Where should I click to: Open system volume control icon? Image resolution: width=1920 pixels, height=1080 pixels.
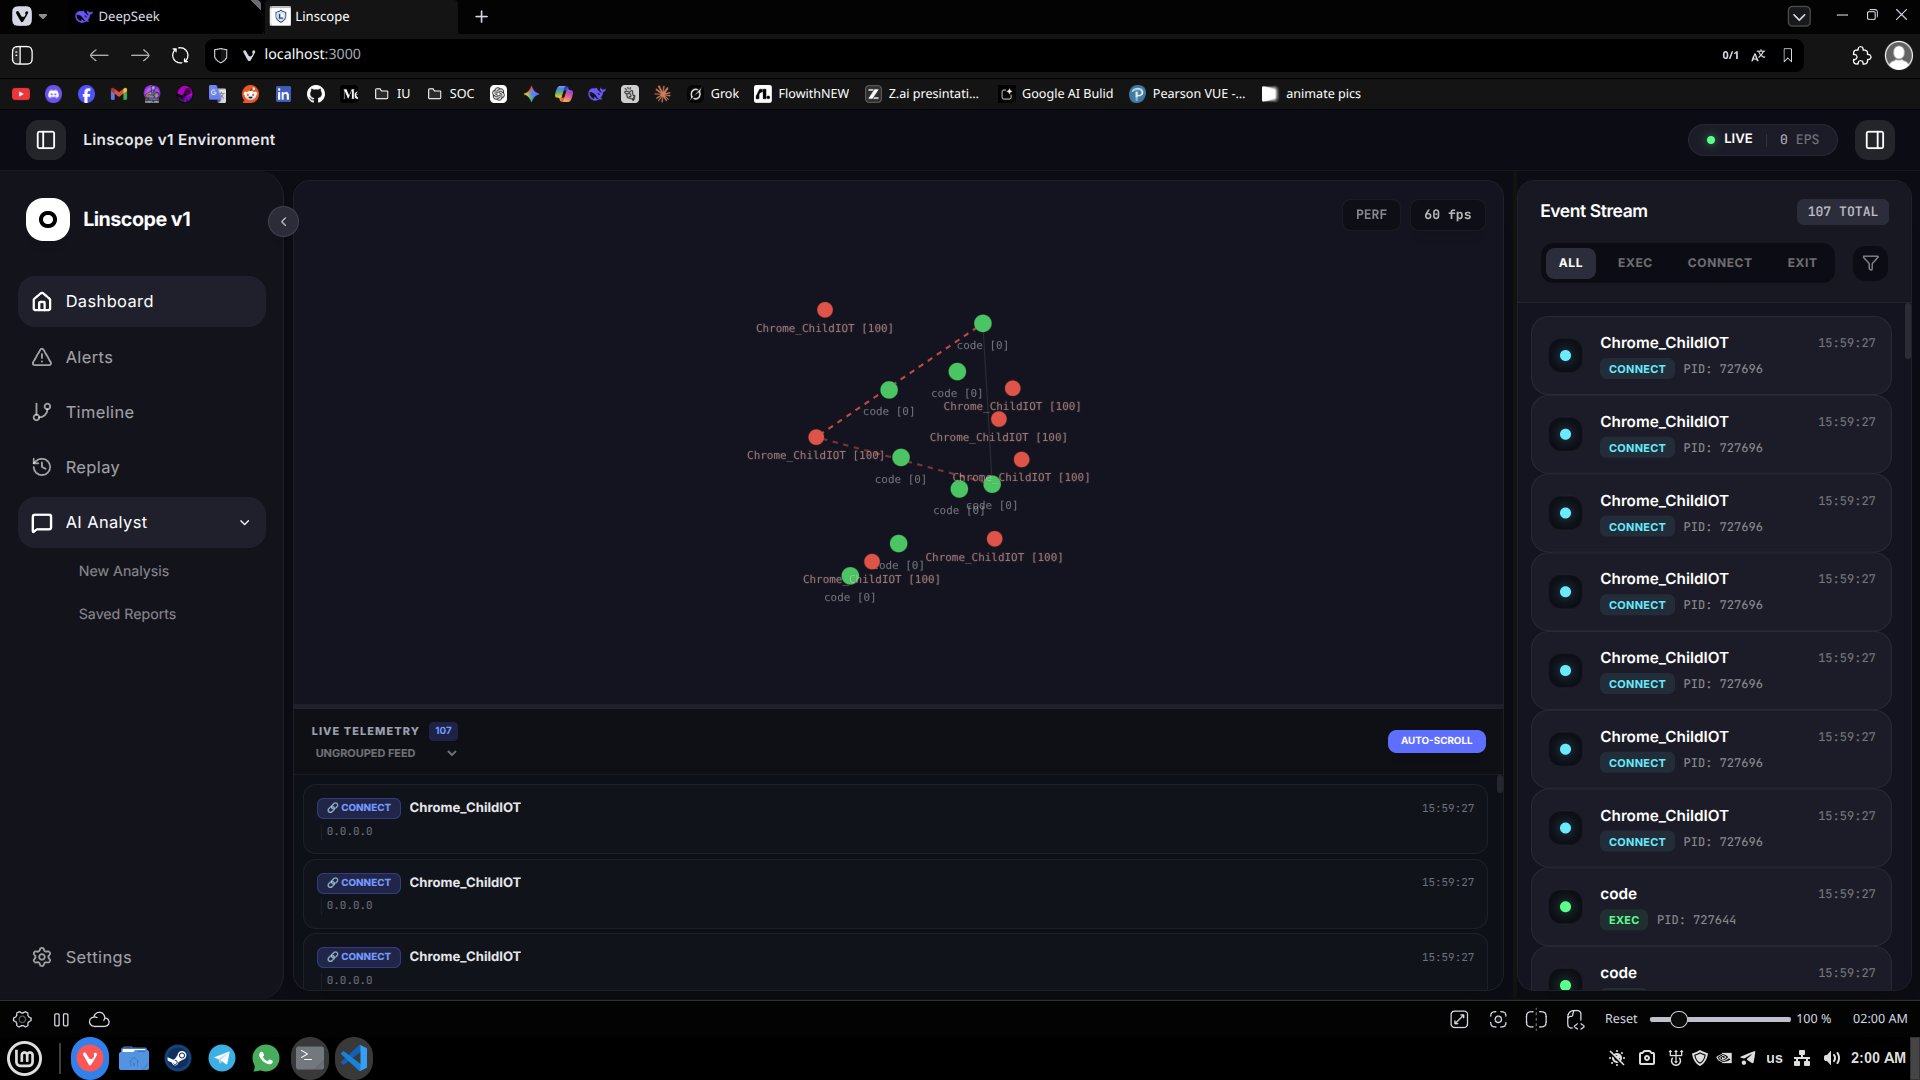pos(1831,1058)
